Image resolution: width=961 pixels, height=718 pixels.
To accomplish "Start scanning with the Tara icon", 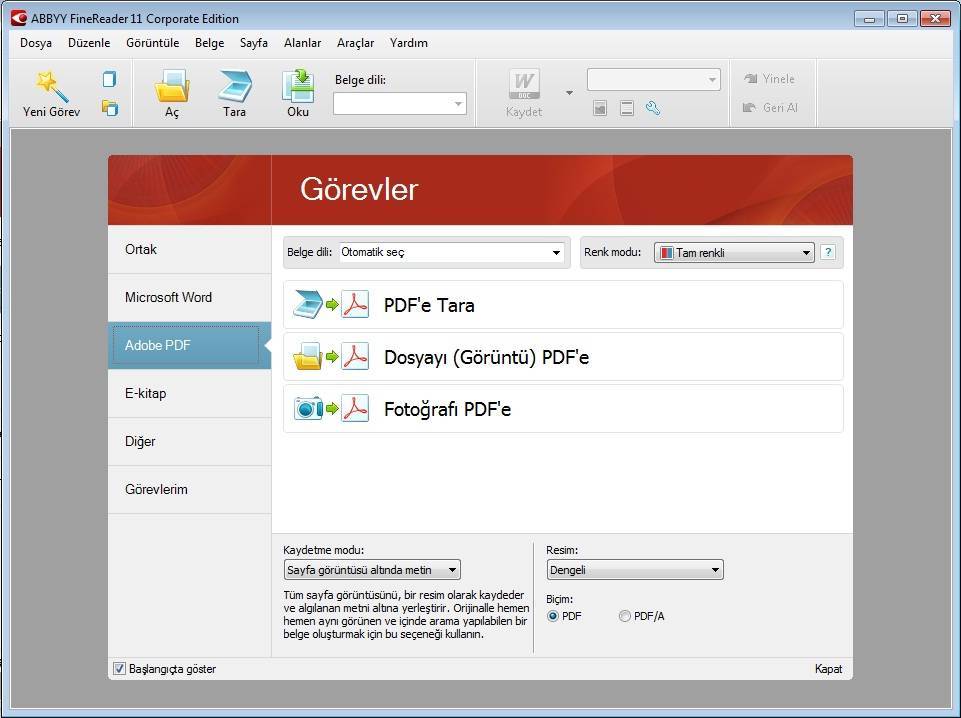I will pyautogui.click(x=235, y=86).
